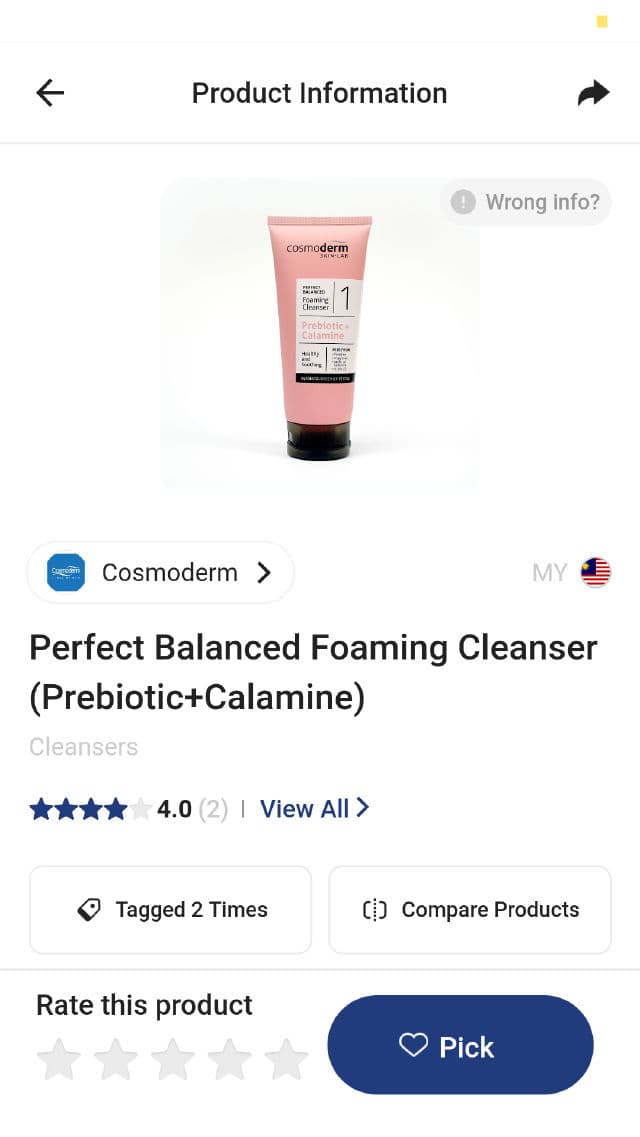Image resolution: width=640 pixels, height=1137 pixels.
Task: Open Compare Products
Action: pyautogui.click(x=469, y=910)
